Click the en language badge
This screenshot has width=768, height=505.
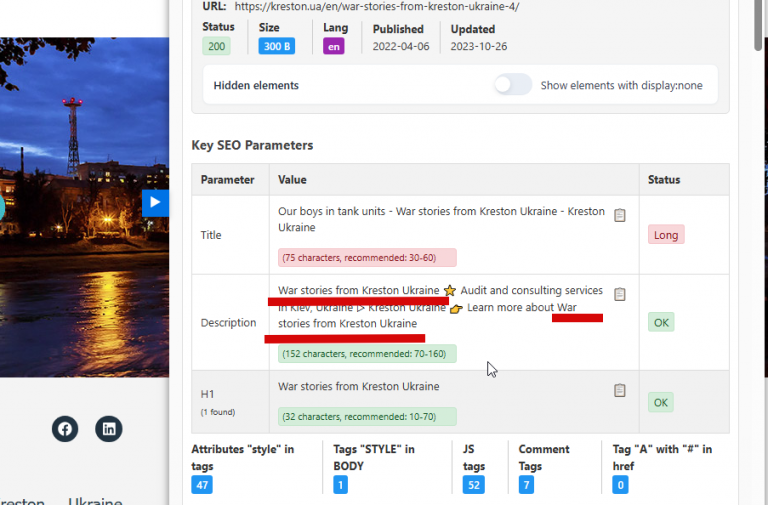334,47
